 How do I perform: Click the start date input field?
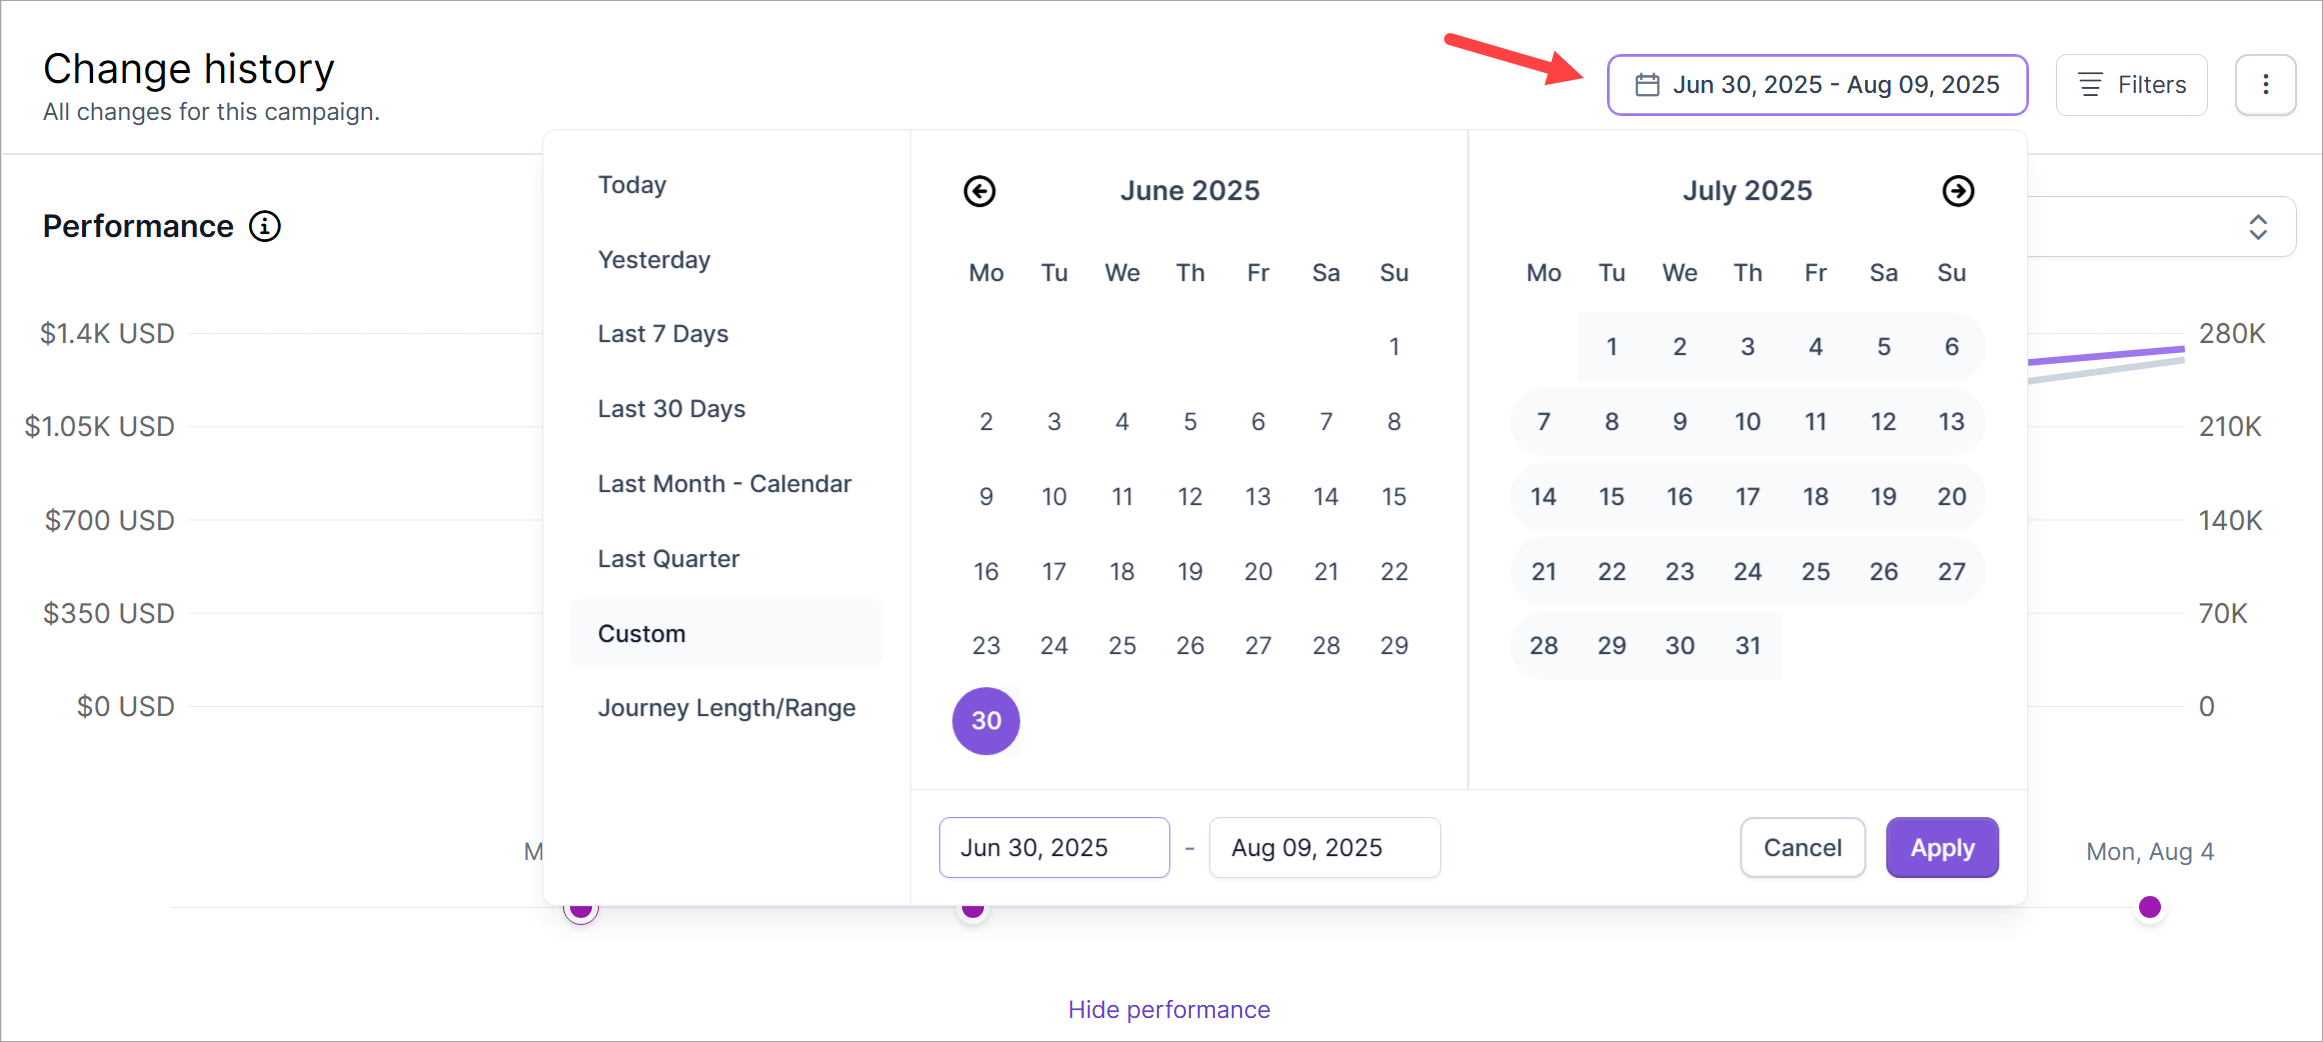pyautogui.click(x=1053, y=848)
